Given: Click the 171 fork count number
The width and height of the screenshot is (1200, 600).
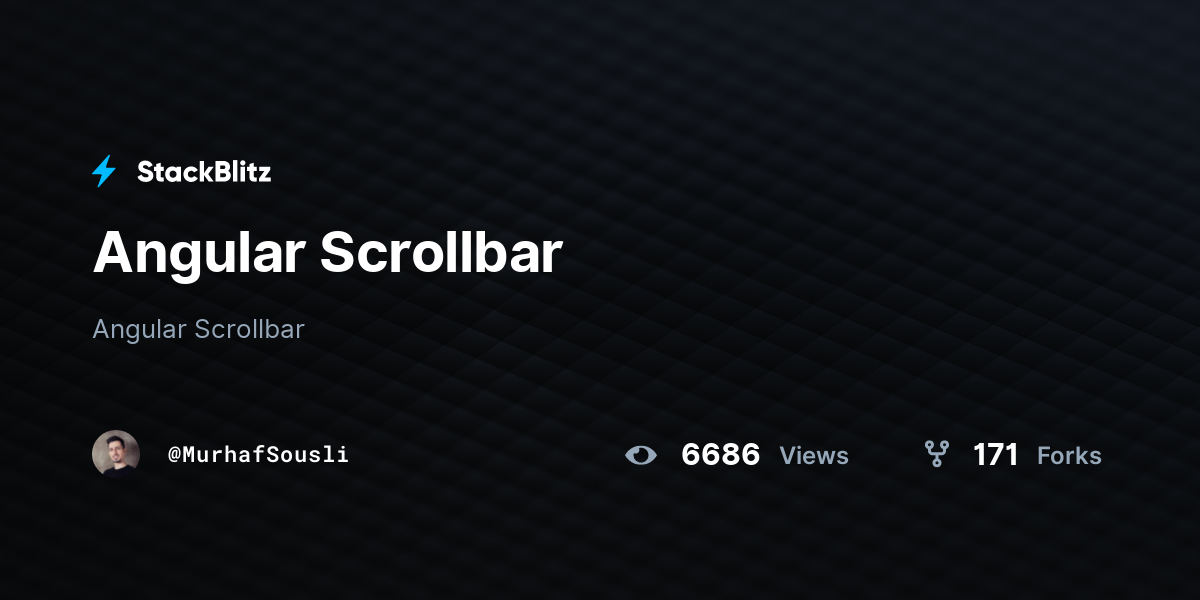Looking at the screenshot, I should pyautogui.click(x=995, y=455).
